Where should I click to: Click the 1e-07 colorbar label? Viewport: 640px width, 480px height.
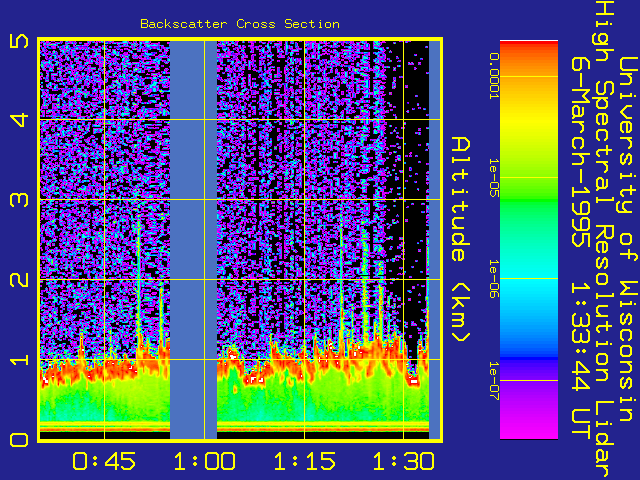click(494, 380)
